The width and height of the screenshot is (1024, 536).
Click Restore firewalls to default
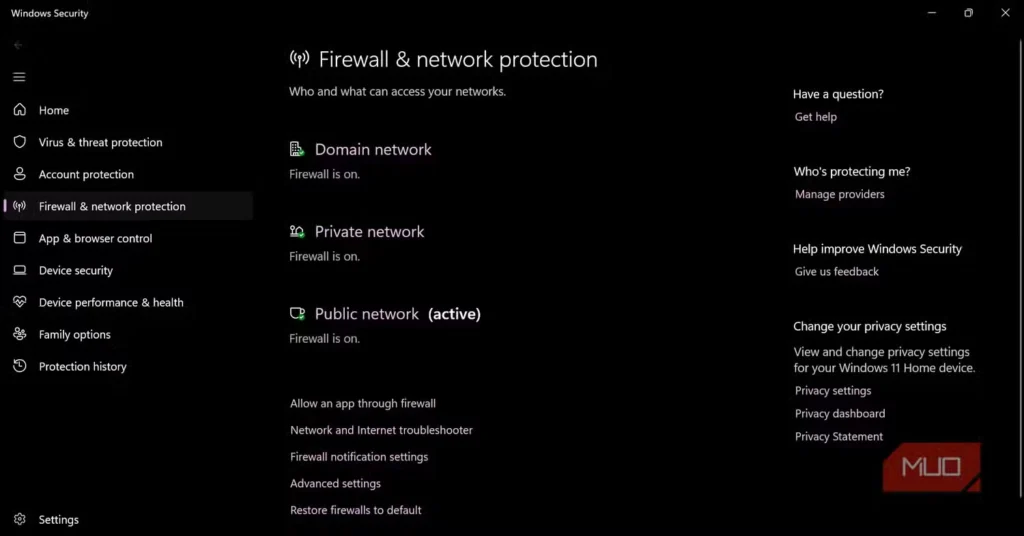356,510
